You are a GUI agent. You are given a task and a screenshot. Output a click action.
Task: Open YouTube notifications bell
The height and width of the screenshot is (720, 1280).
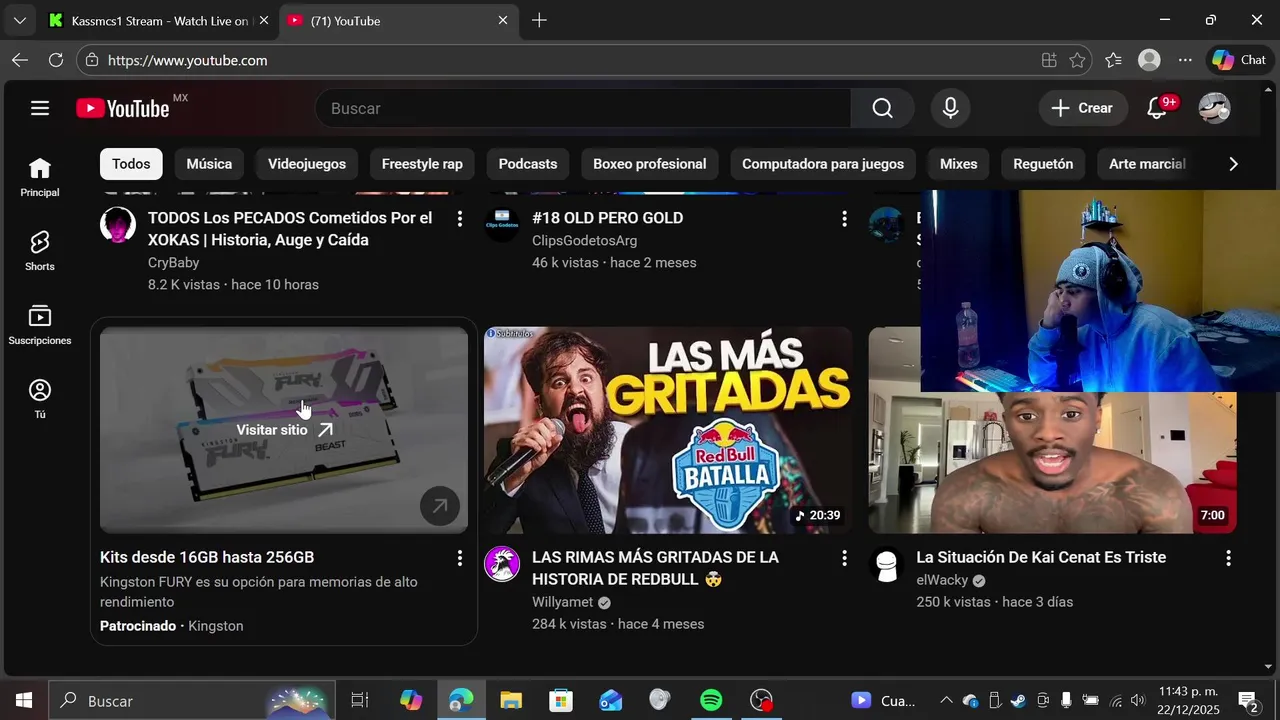click(1157, 108)
